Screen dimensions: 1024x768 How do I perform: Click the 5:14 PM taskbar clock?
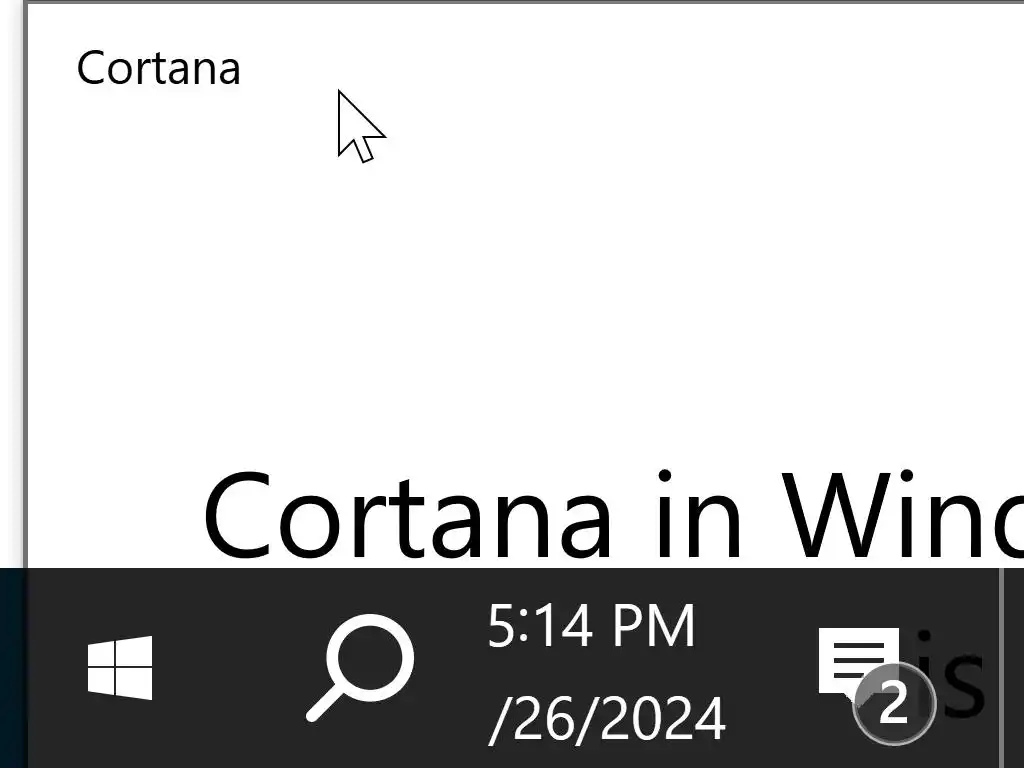(x=591, y=626)
